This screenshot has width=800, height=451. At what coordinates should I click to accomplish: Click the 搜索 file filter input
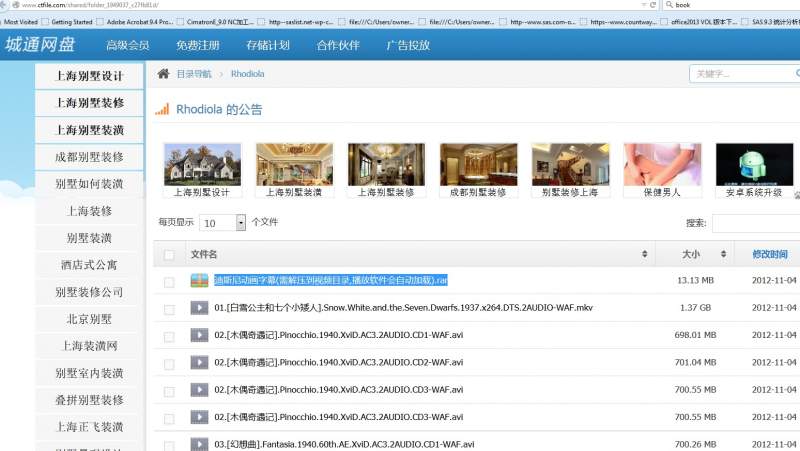756,223
